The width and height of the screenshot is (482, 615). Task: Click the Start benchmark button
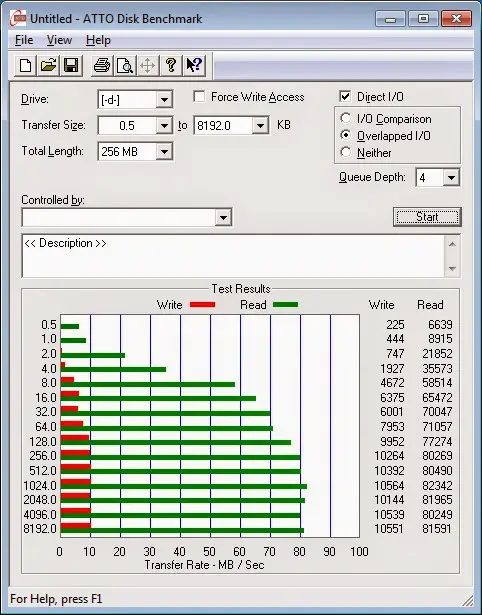click(x=427, y=217)
